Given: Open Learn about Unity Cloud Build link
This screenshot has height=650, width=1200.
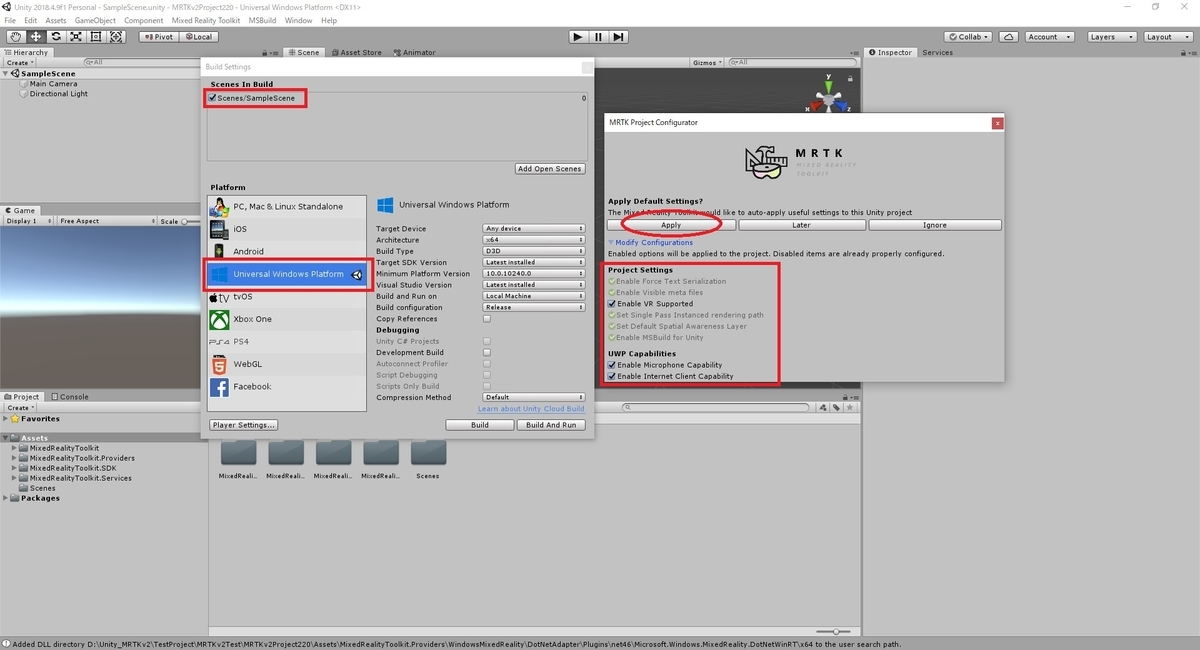Looking at the screenshot, I should coord(531,409).
